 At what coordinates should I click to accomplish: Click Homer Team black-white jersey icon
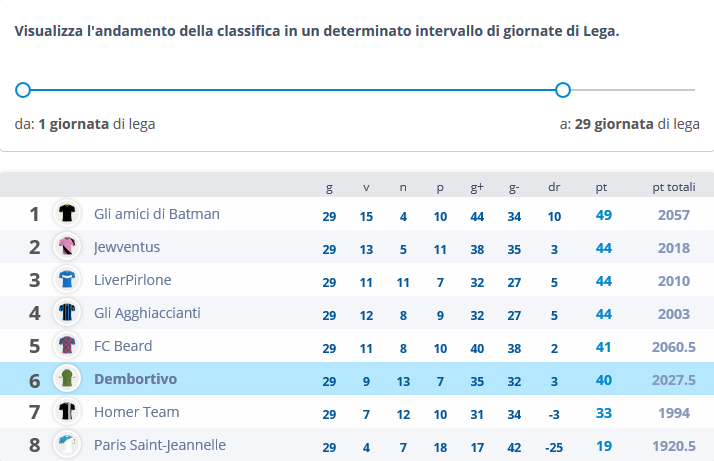click(67, 411)
